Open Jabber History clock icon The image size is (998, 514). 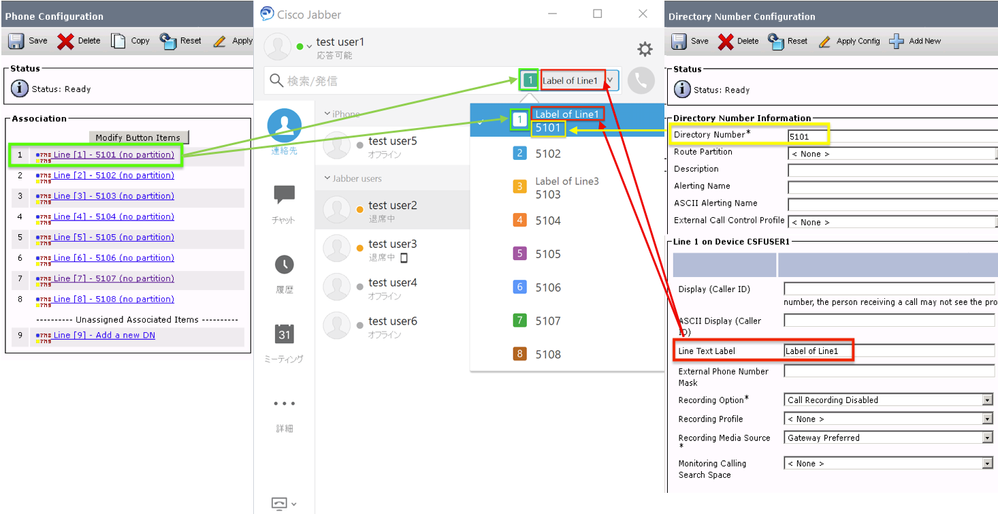click(284, 265)
